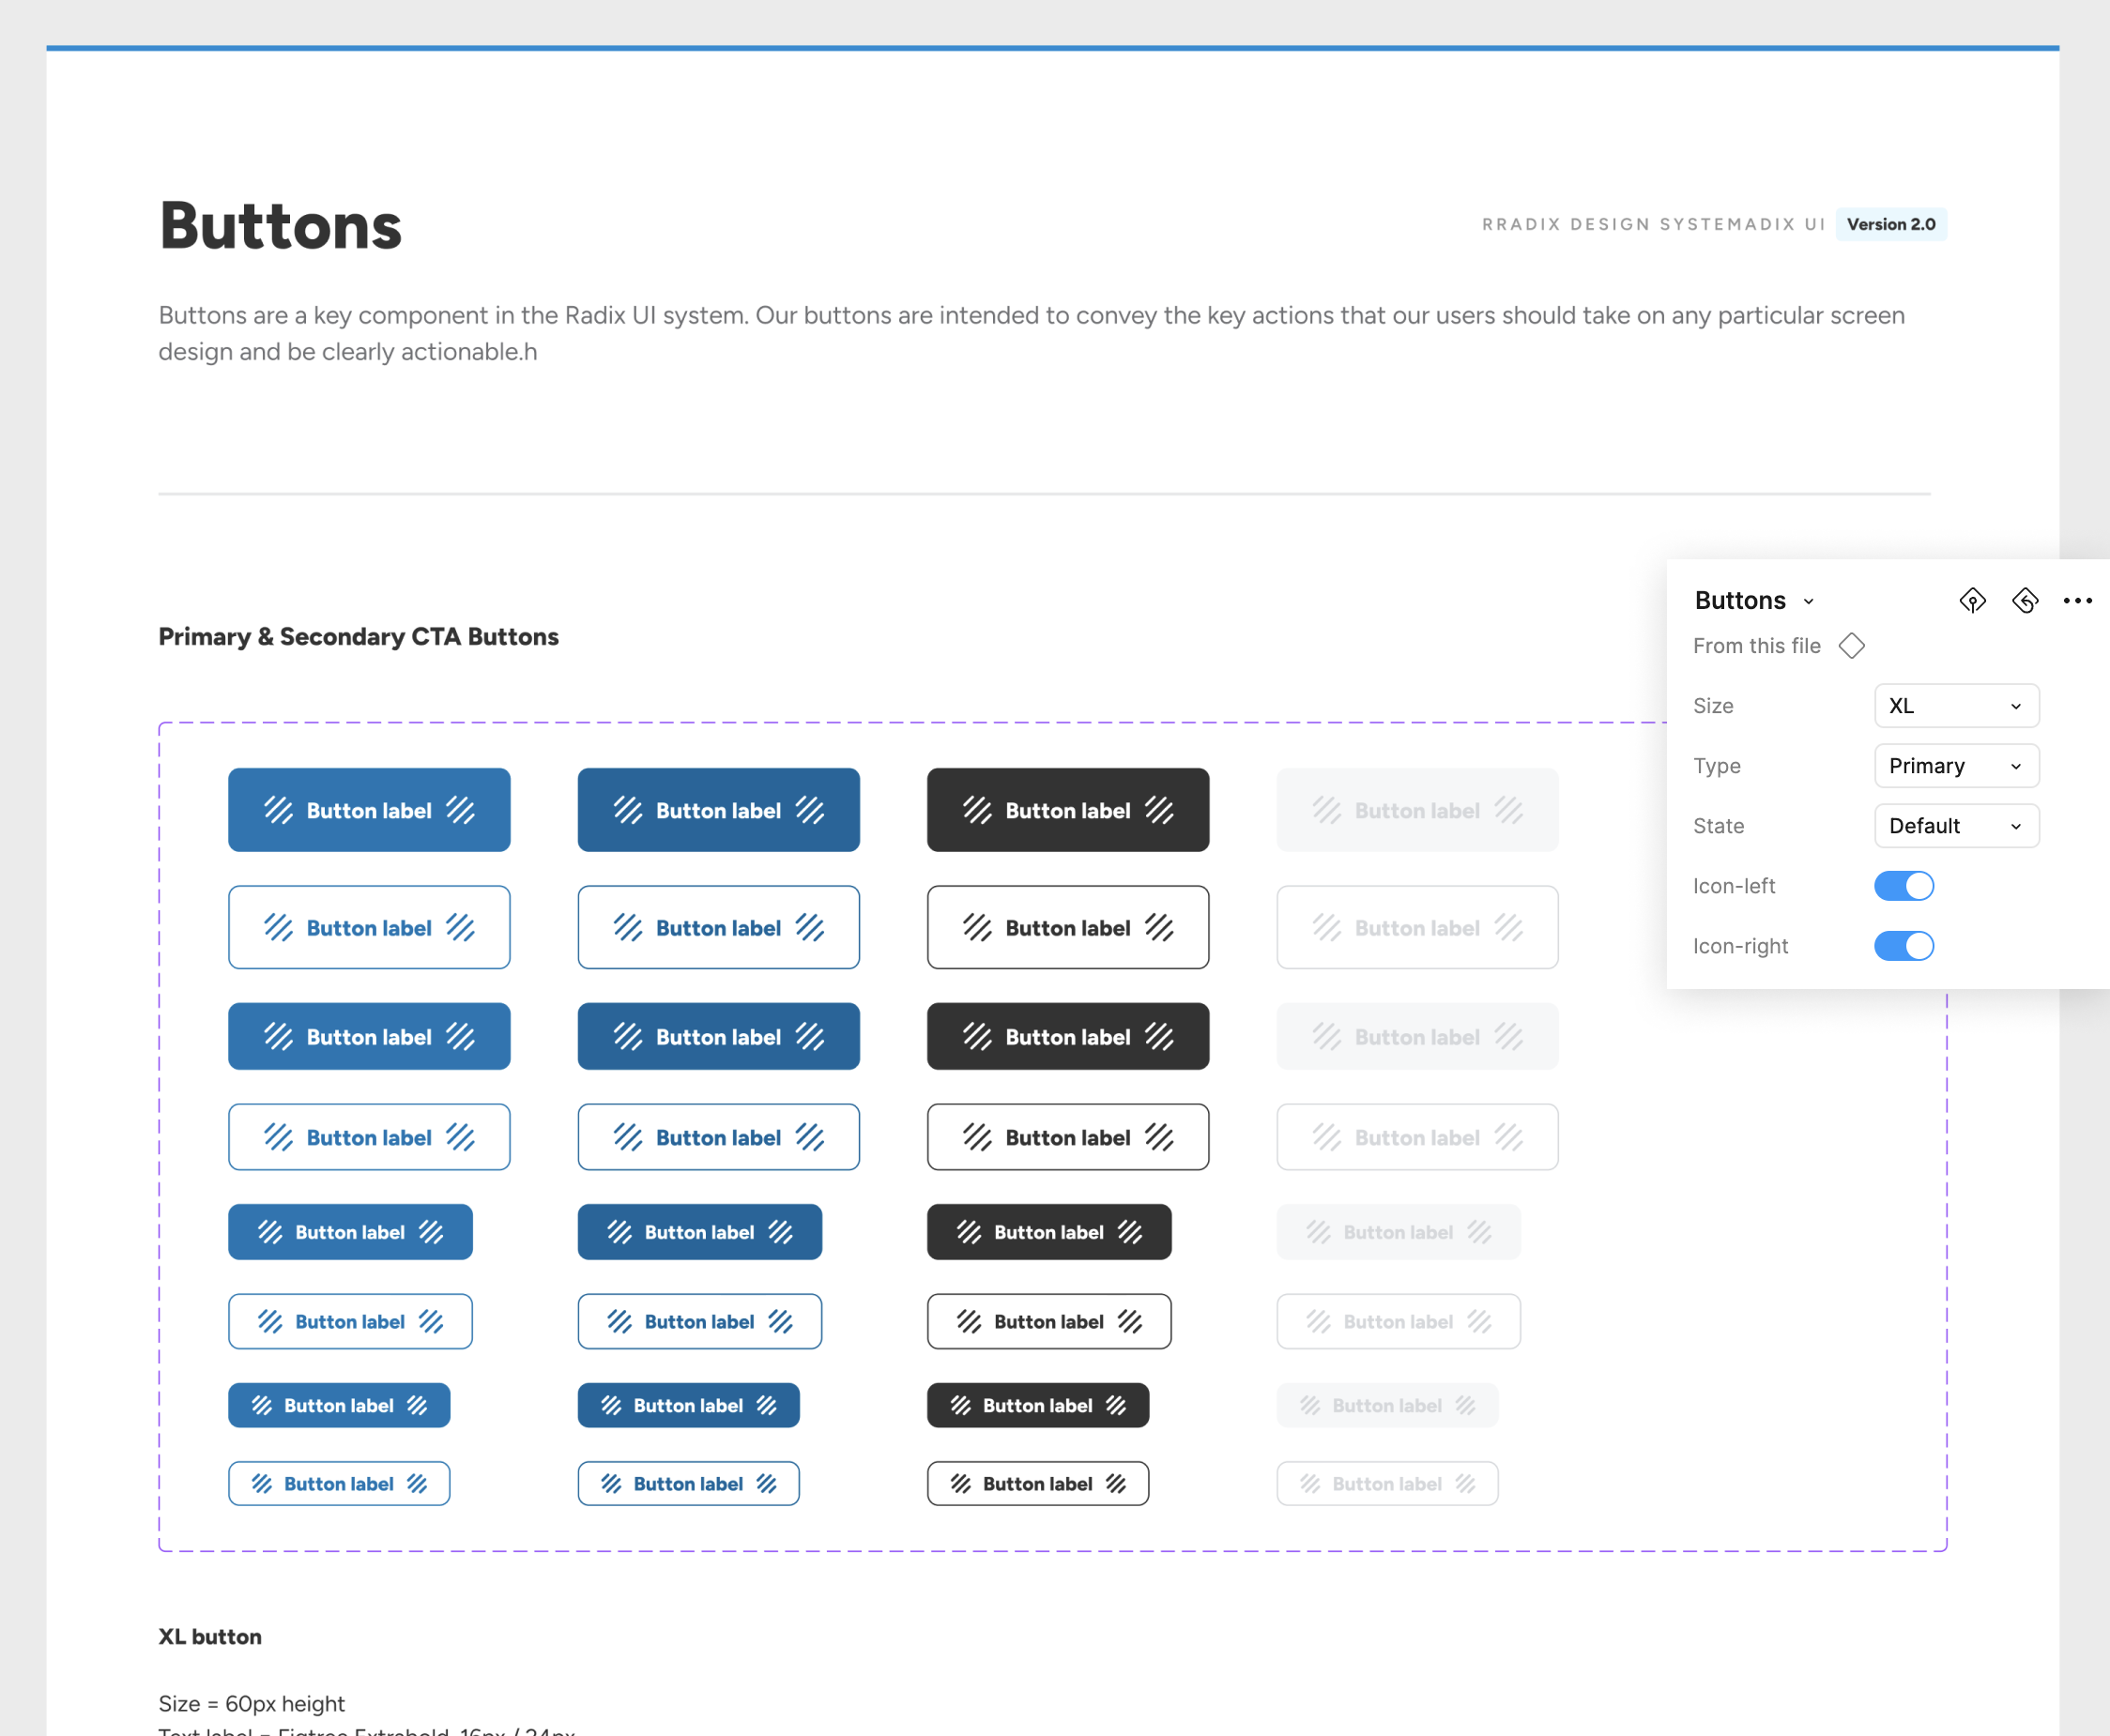Image resolution: width=2110 pixels, height=1736 pixels.
Task: Click the Size property label in the panel
Action: (x=1712, y=706)
